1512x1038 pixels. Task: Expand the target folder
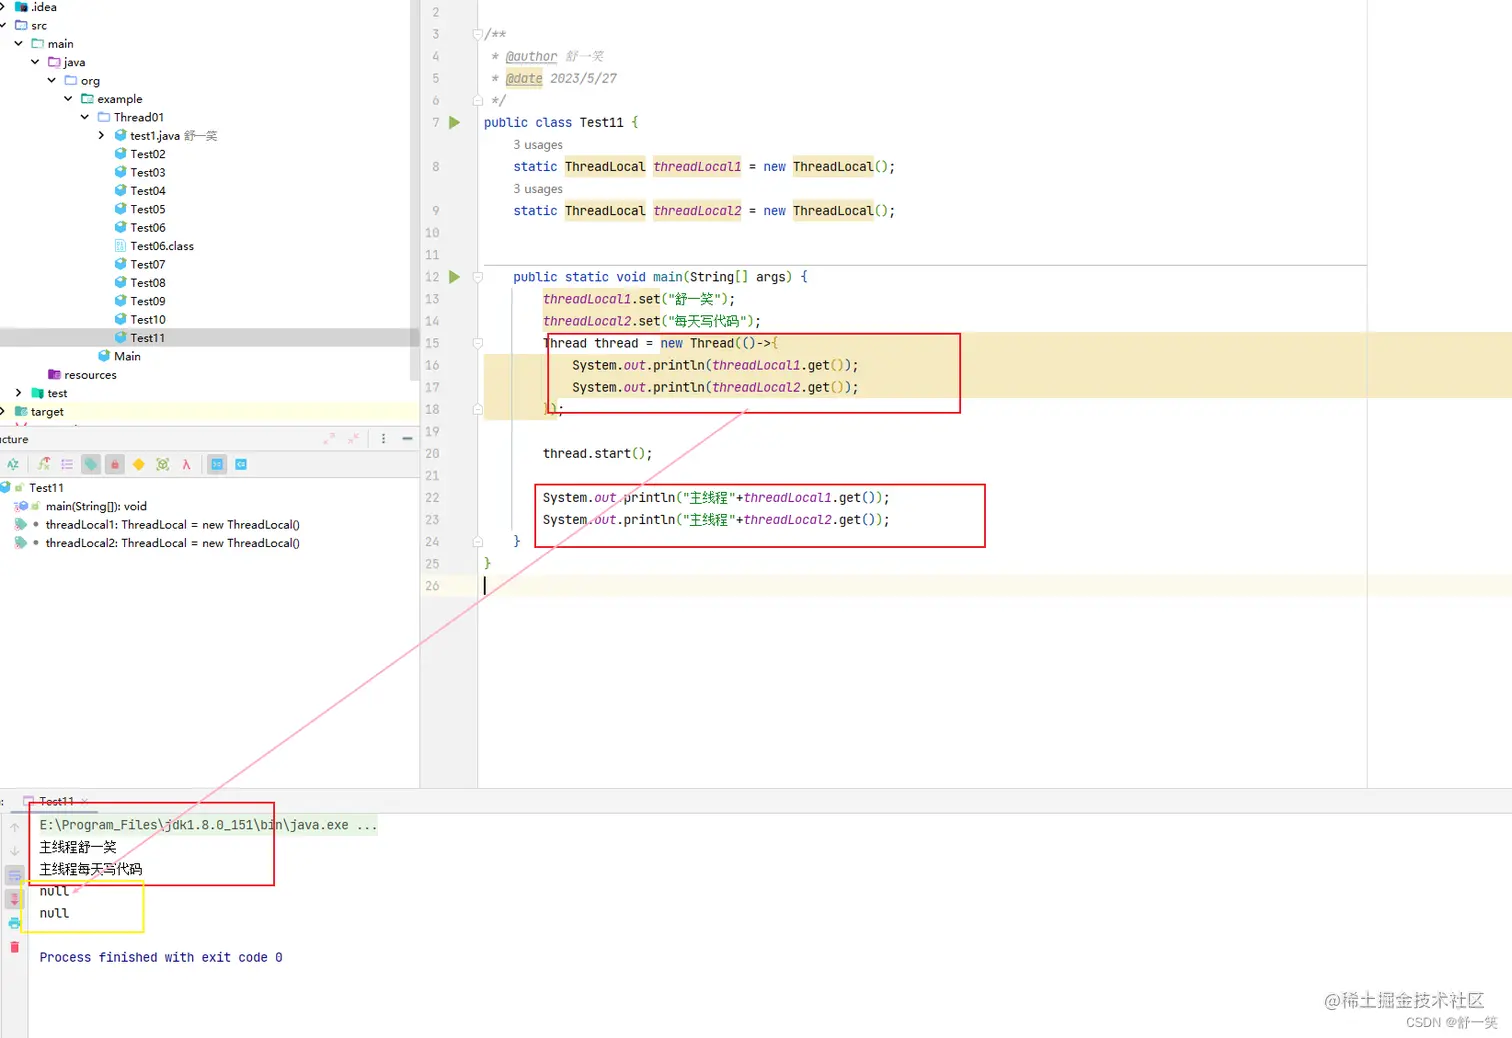(x=3, y=411)
